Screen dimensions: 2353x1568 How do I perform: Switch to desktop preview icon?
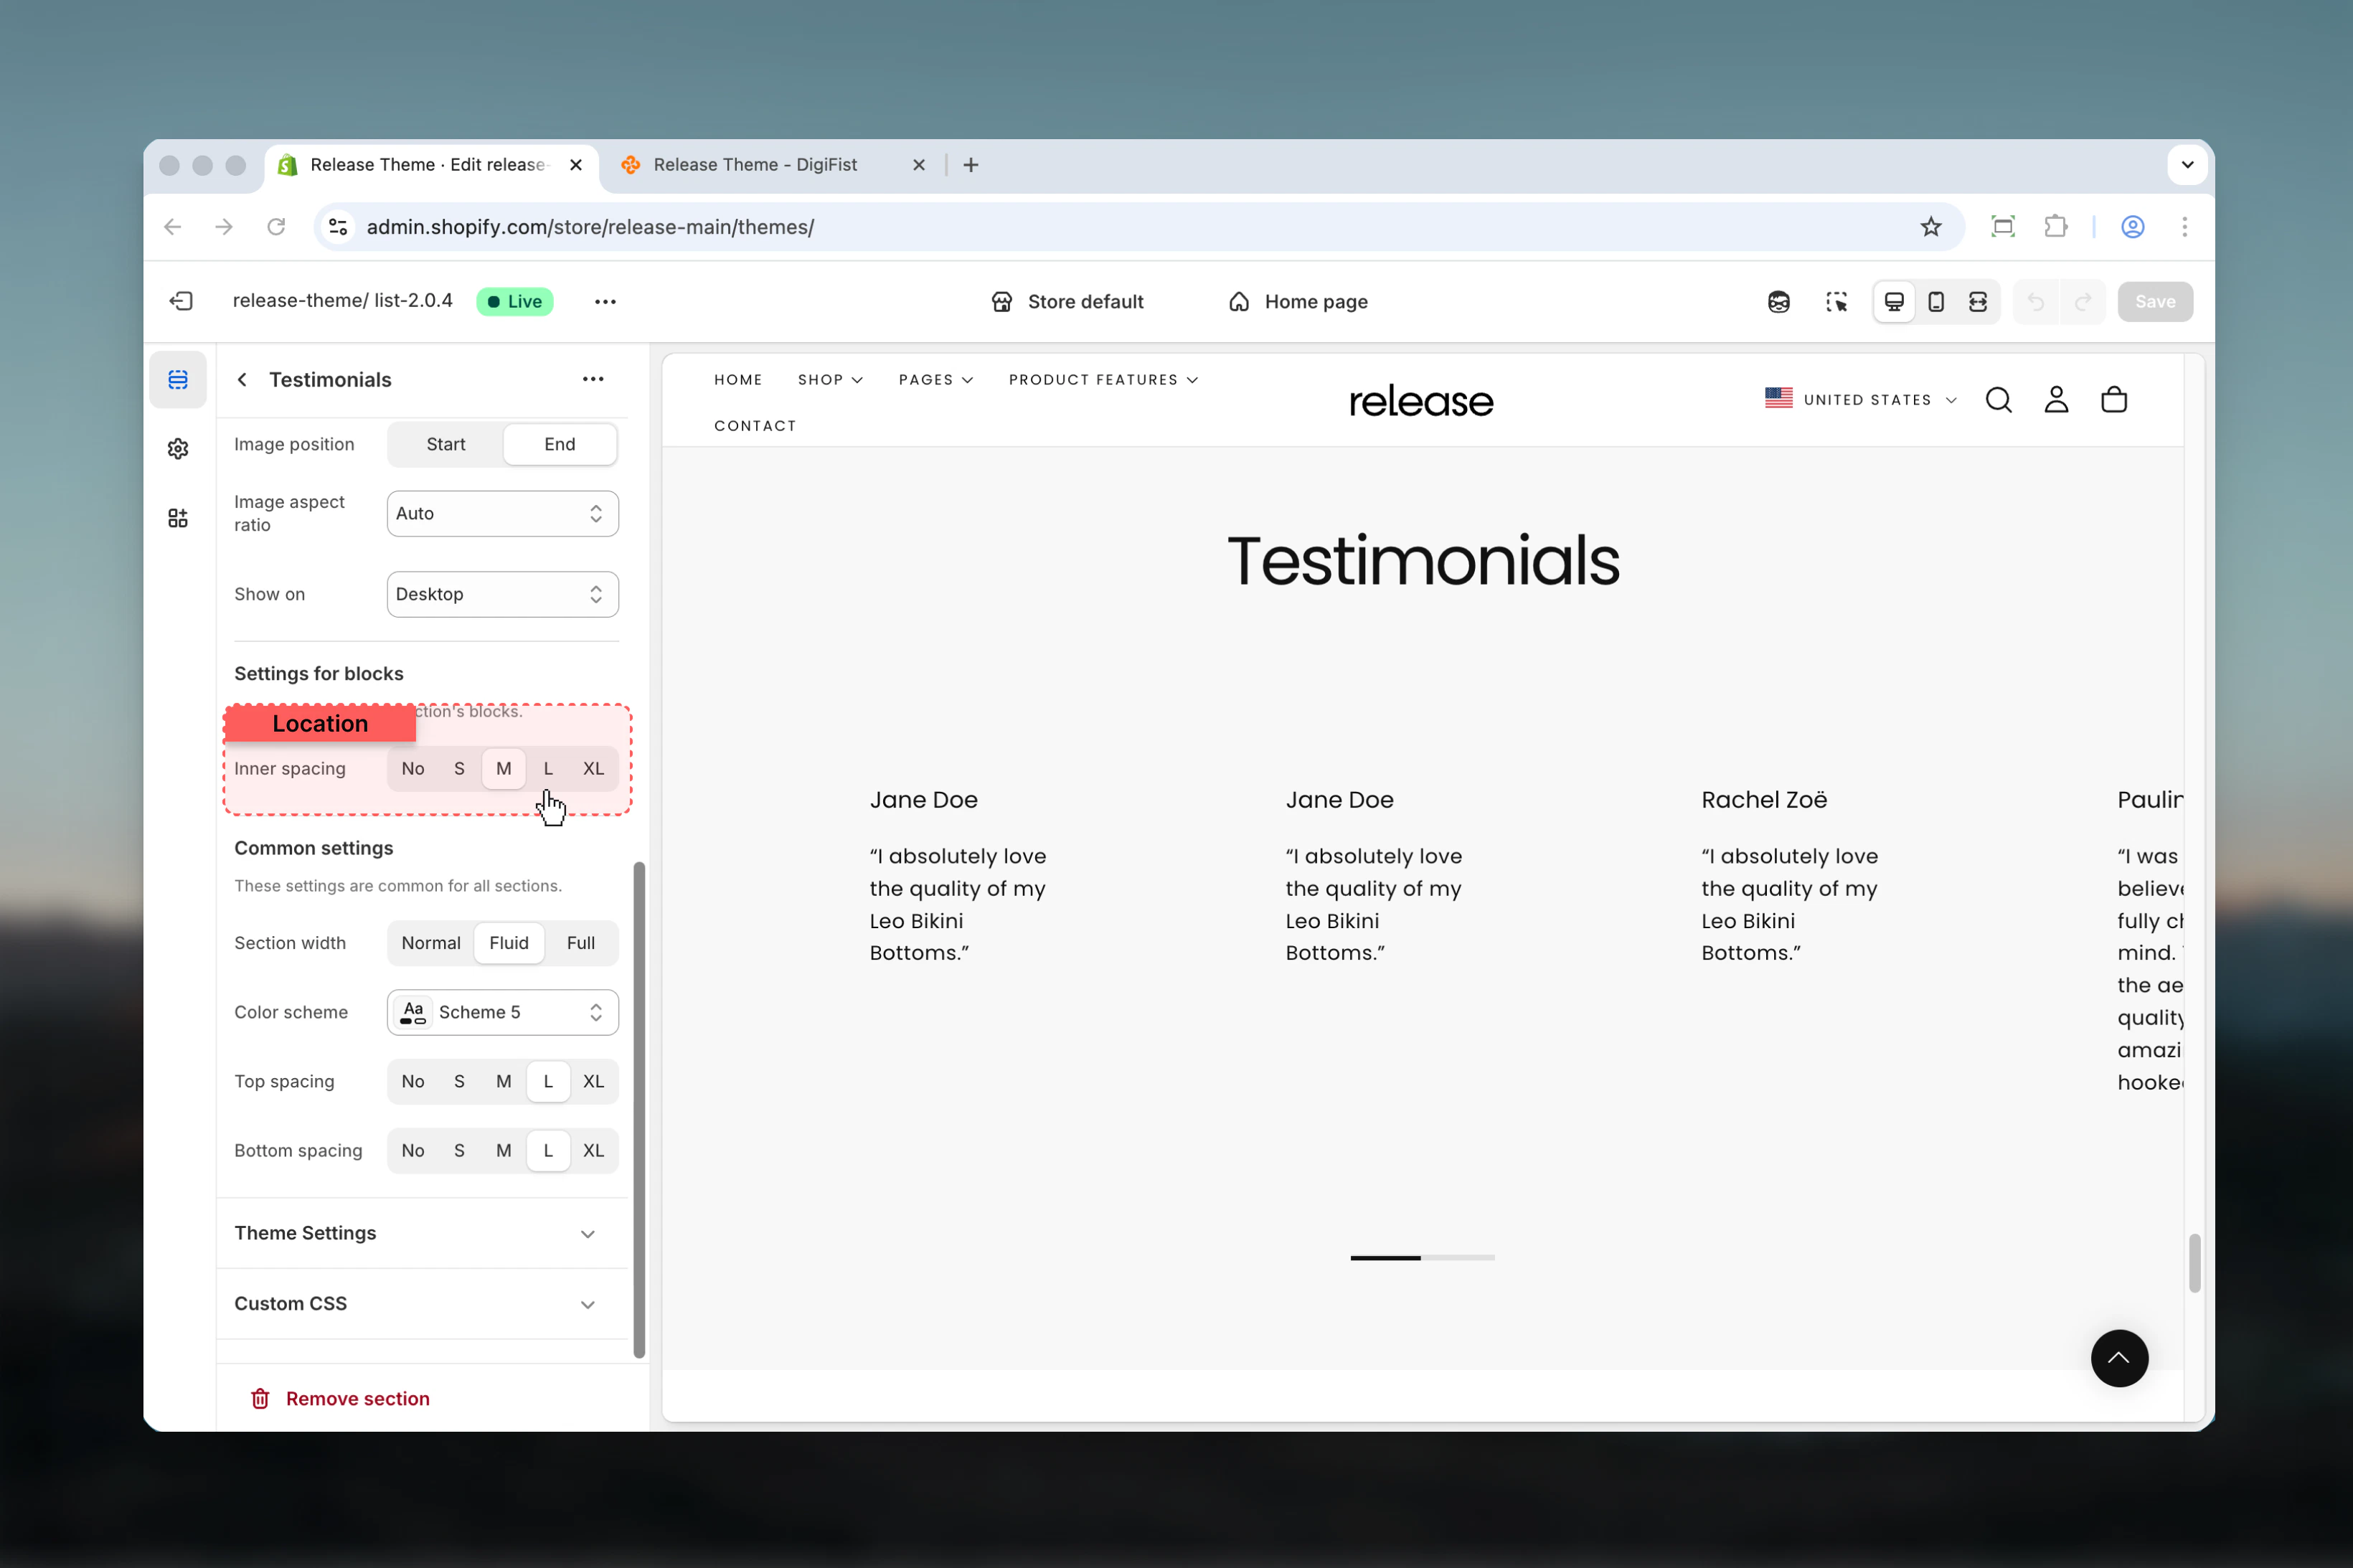pyautogui.click(x=1894, y=302)
